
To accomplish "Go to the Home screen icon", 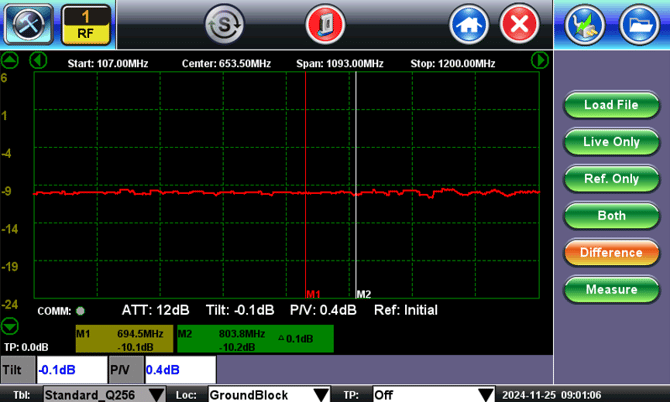I will (469, 24).
